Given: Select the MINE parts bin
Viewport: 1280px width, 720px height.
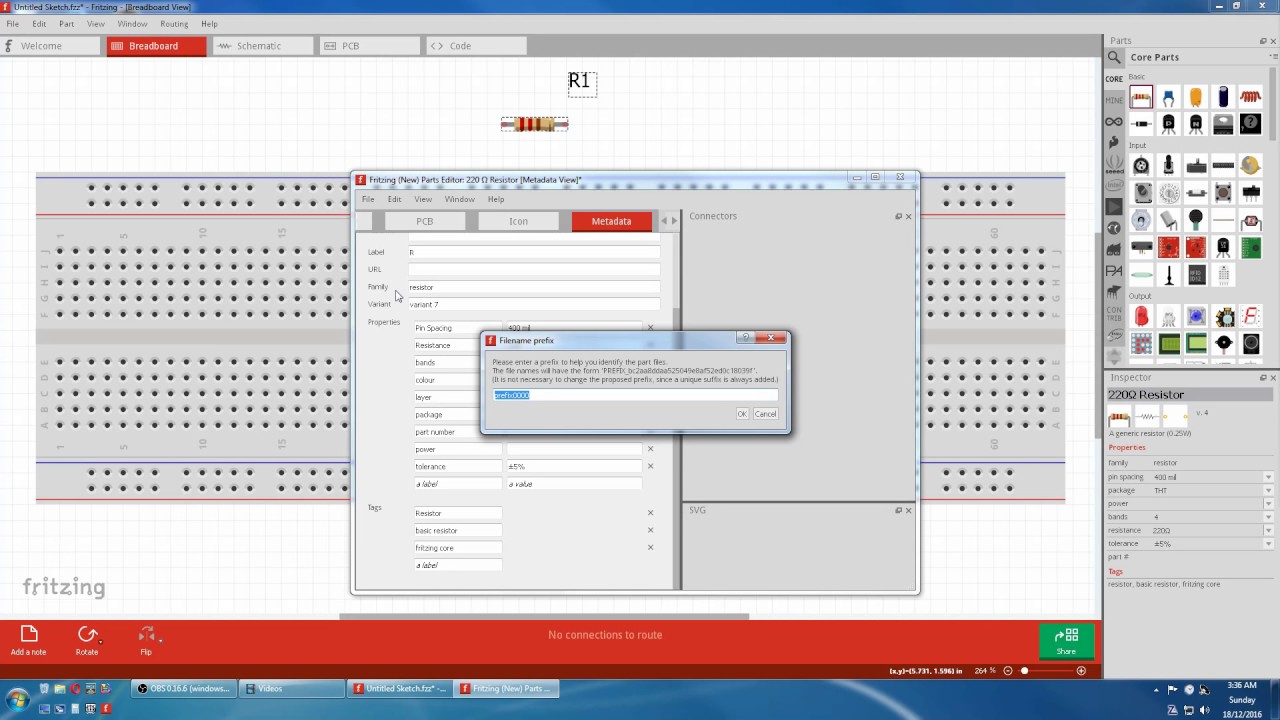Looking at the screenshot, I should 1114,100.
